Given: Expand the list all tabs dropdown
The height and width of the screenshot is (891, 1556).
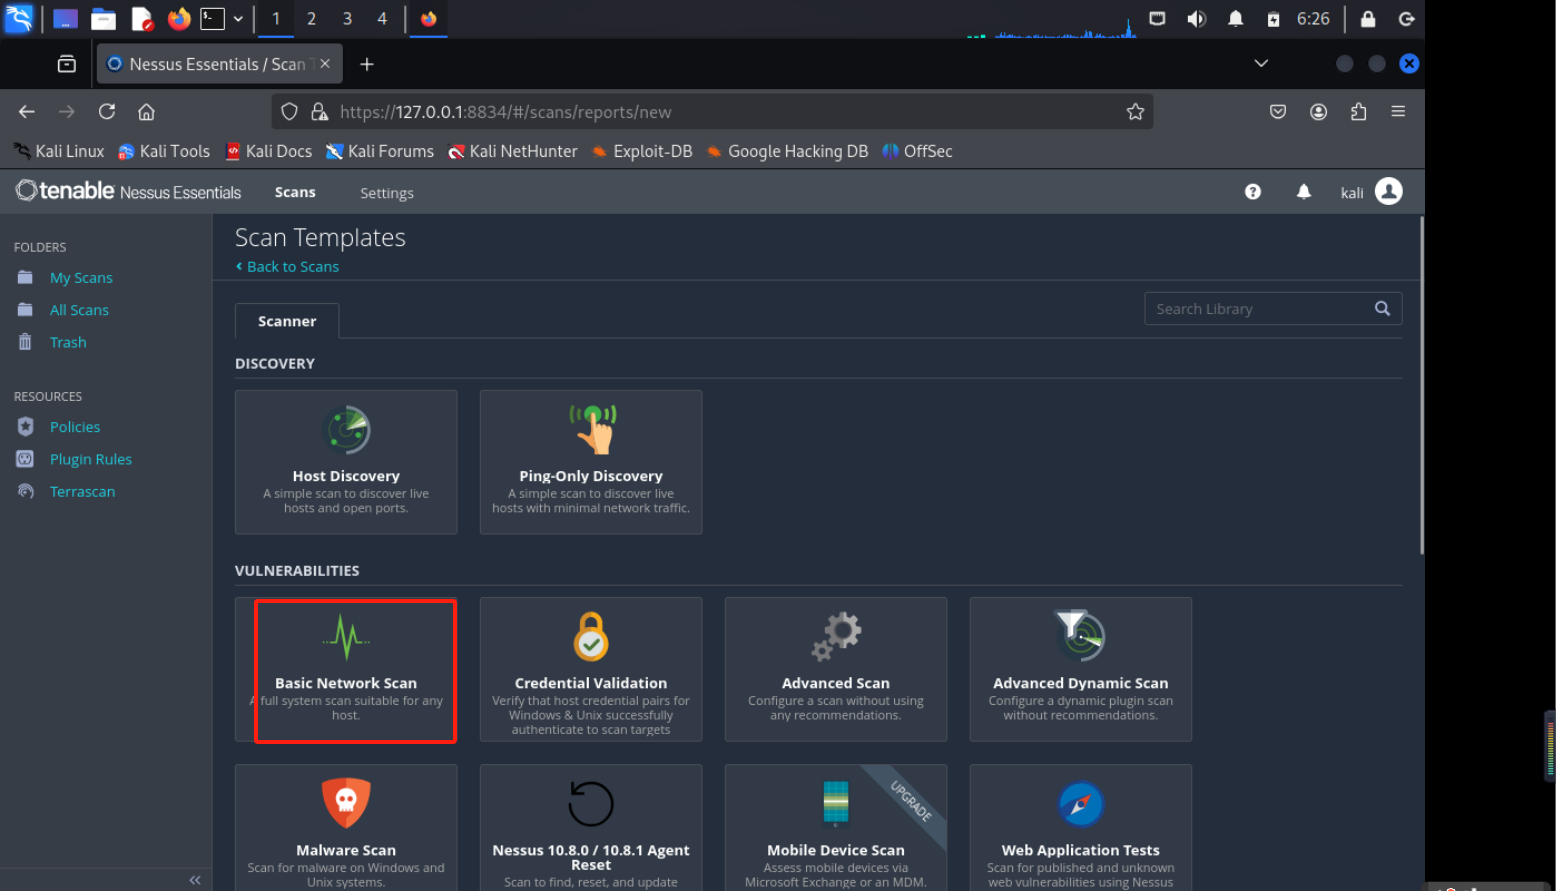Looking at the screenshot, I should point(1261,63).
